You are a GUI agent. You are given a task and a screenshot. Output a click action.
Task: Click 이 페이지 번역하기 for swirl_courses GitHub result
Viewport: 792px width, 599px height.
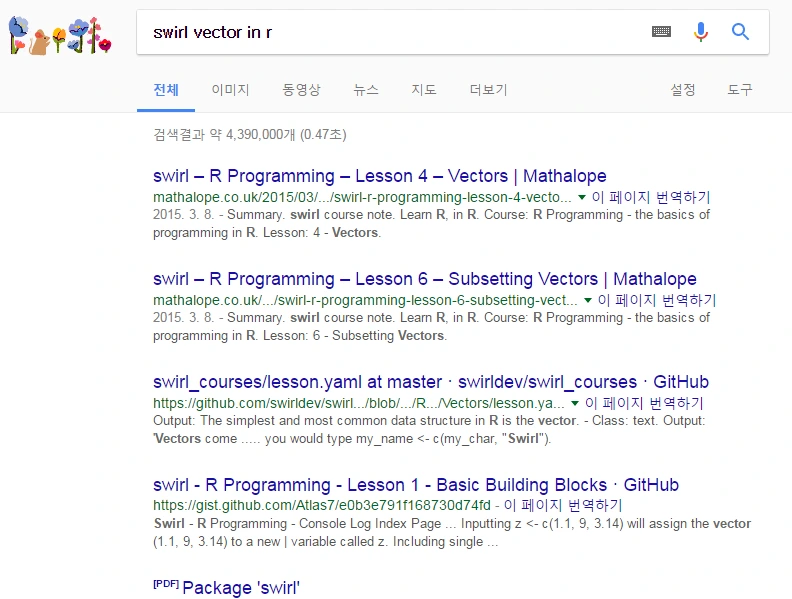[644, 403]
